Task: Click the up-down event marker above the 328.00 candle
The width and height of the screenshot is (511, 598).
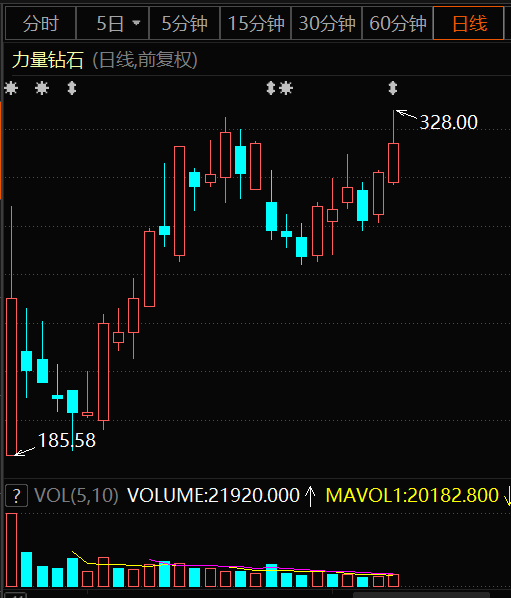Action: tap(393, 88)
